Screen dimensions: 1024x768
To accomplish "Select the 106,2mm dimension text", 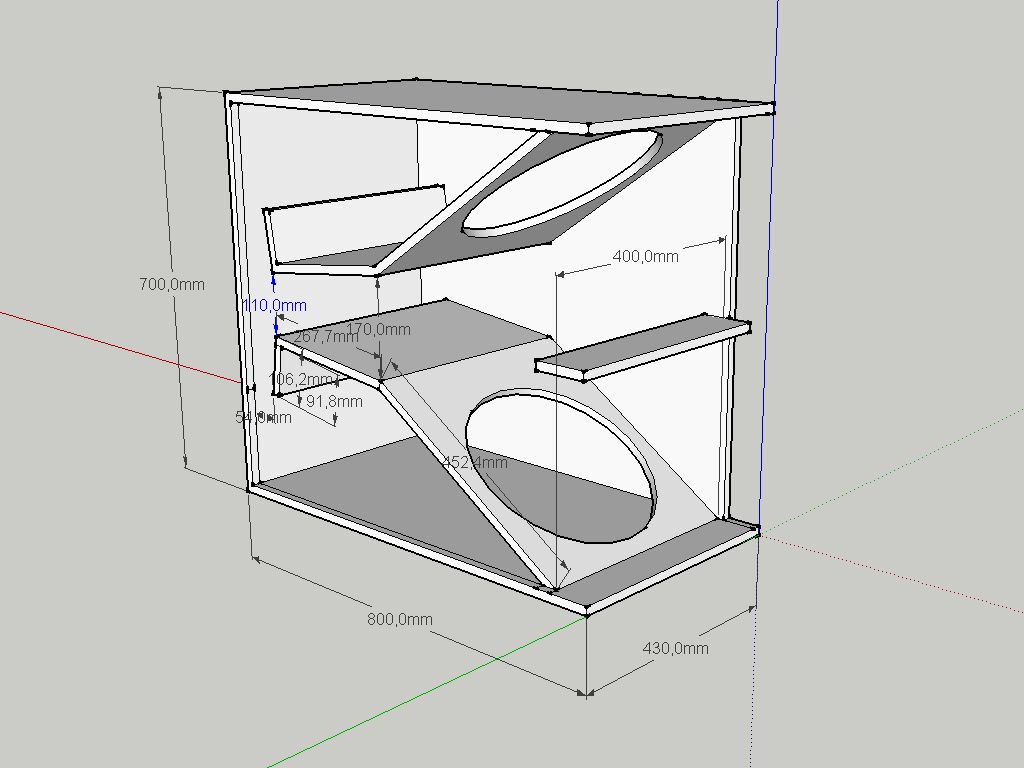I will pos(302,379).
